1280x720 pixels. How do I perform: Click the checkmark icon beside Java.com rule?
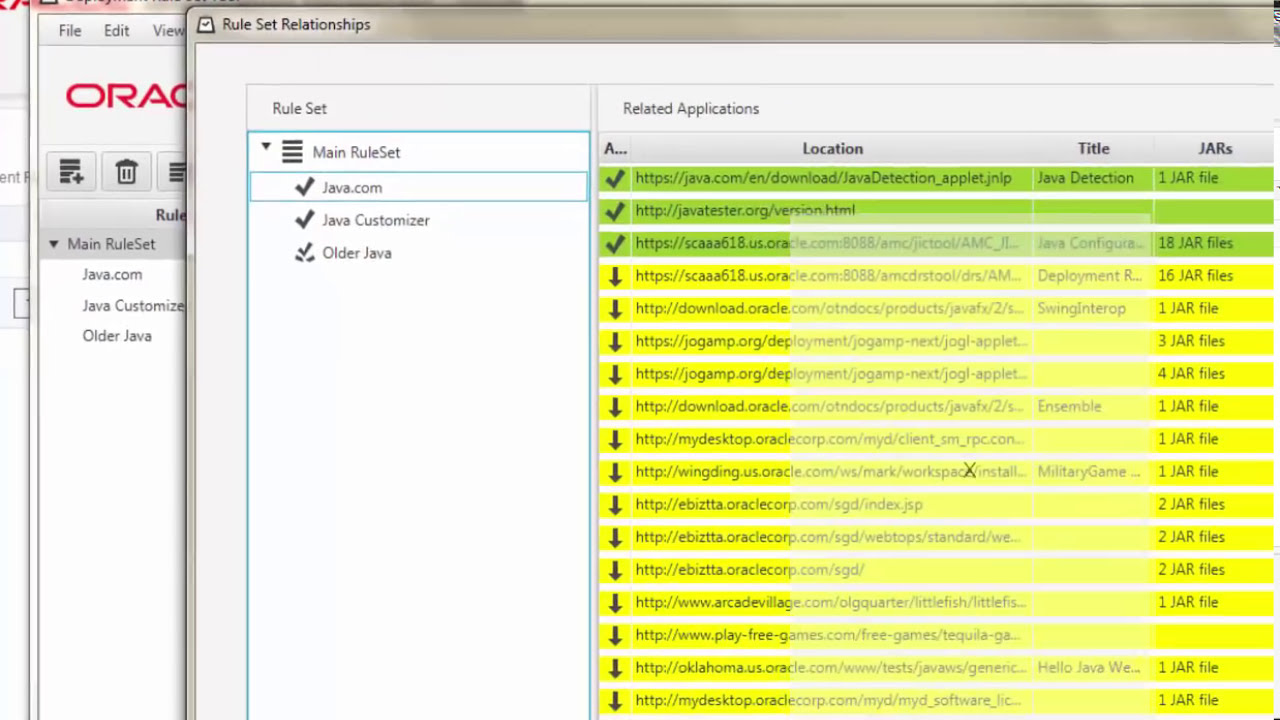[305, 187]
